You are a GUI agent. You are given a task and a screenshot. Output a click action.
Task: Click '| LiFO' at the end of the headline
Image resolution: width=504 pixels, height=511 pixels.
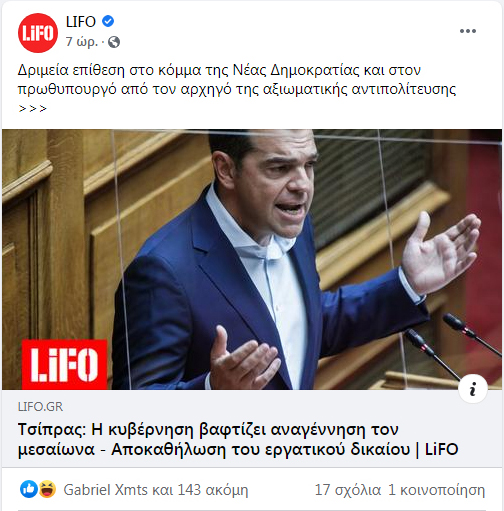coord(437,449)
